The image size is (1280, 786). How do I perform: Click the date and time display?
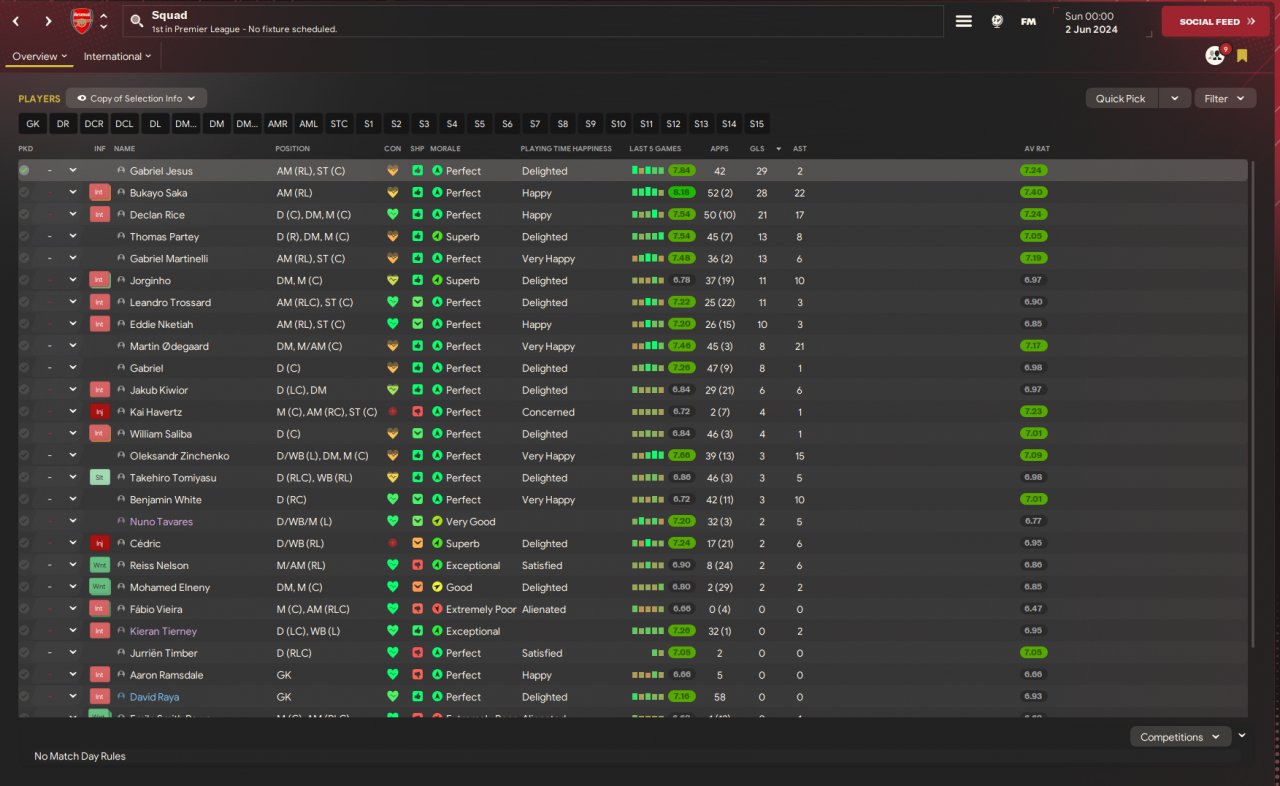(1100, 21)
